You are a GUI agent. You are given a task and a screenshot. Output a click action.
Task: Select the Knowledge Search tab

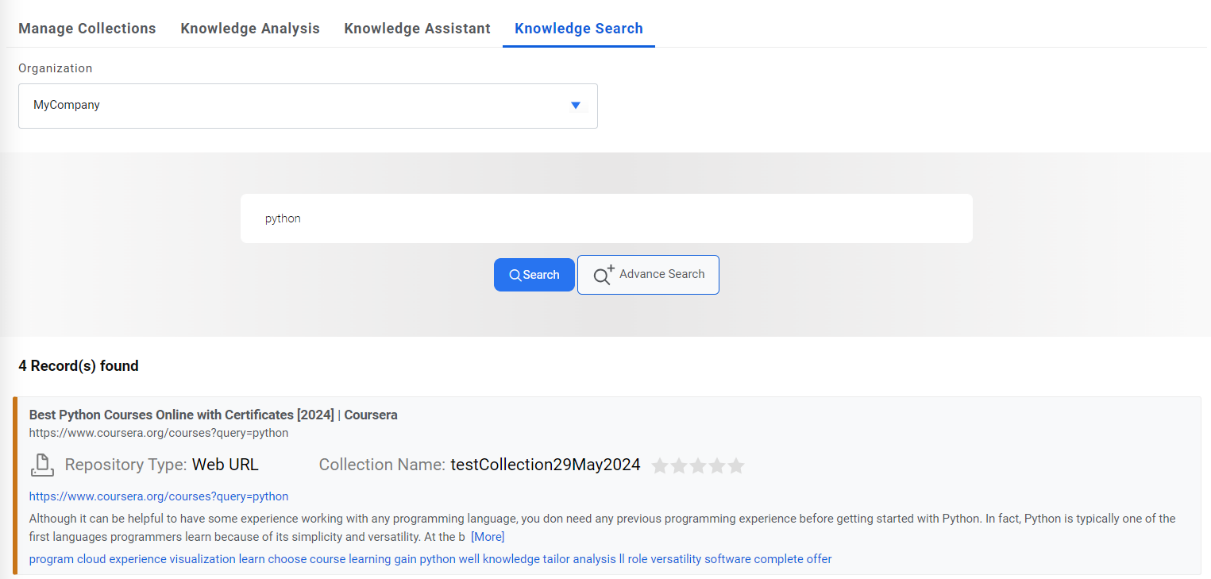tap(578, 28)
